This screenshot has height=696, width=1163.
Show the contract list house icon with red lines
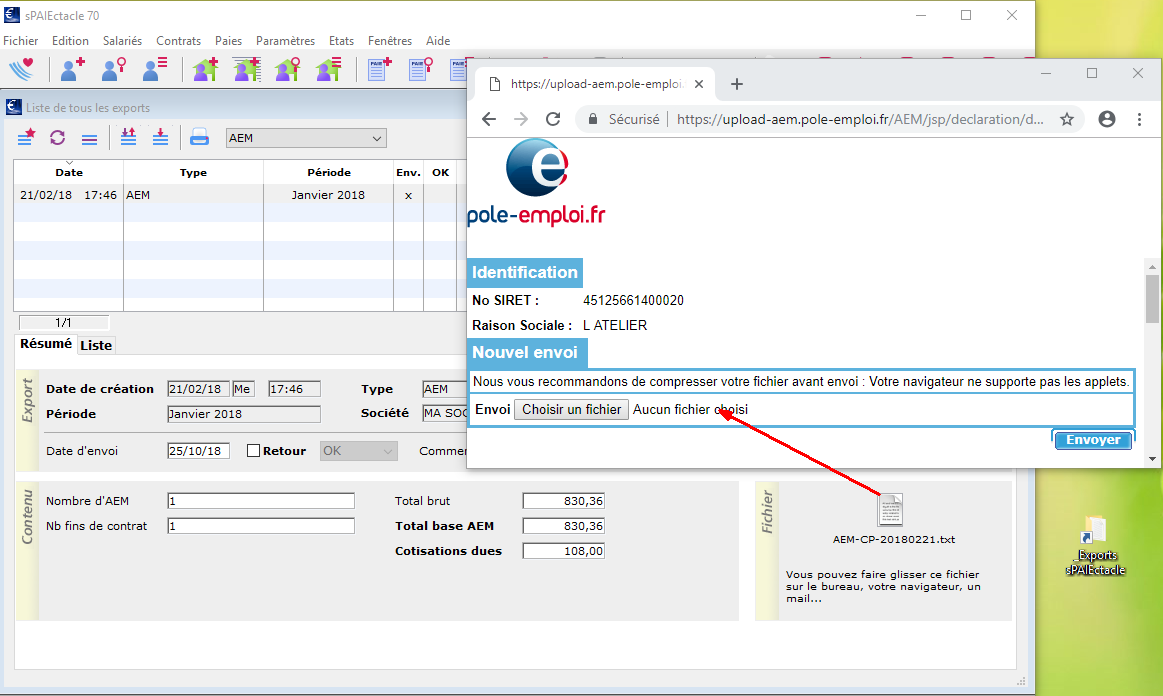(328, 69)
